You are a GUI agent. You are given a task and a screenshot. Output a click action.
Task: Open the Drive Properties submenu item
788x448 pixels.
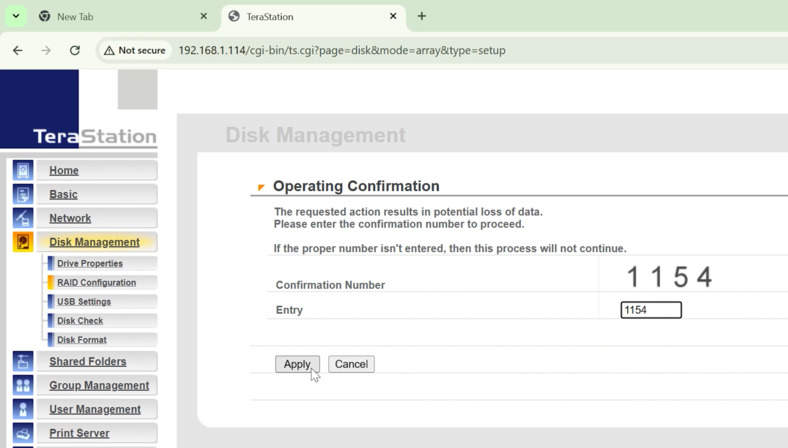tap(90, 264)
